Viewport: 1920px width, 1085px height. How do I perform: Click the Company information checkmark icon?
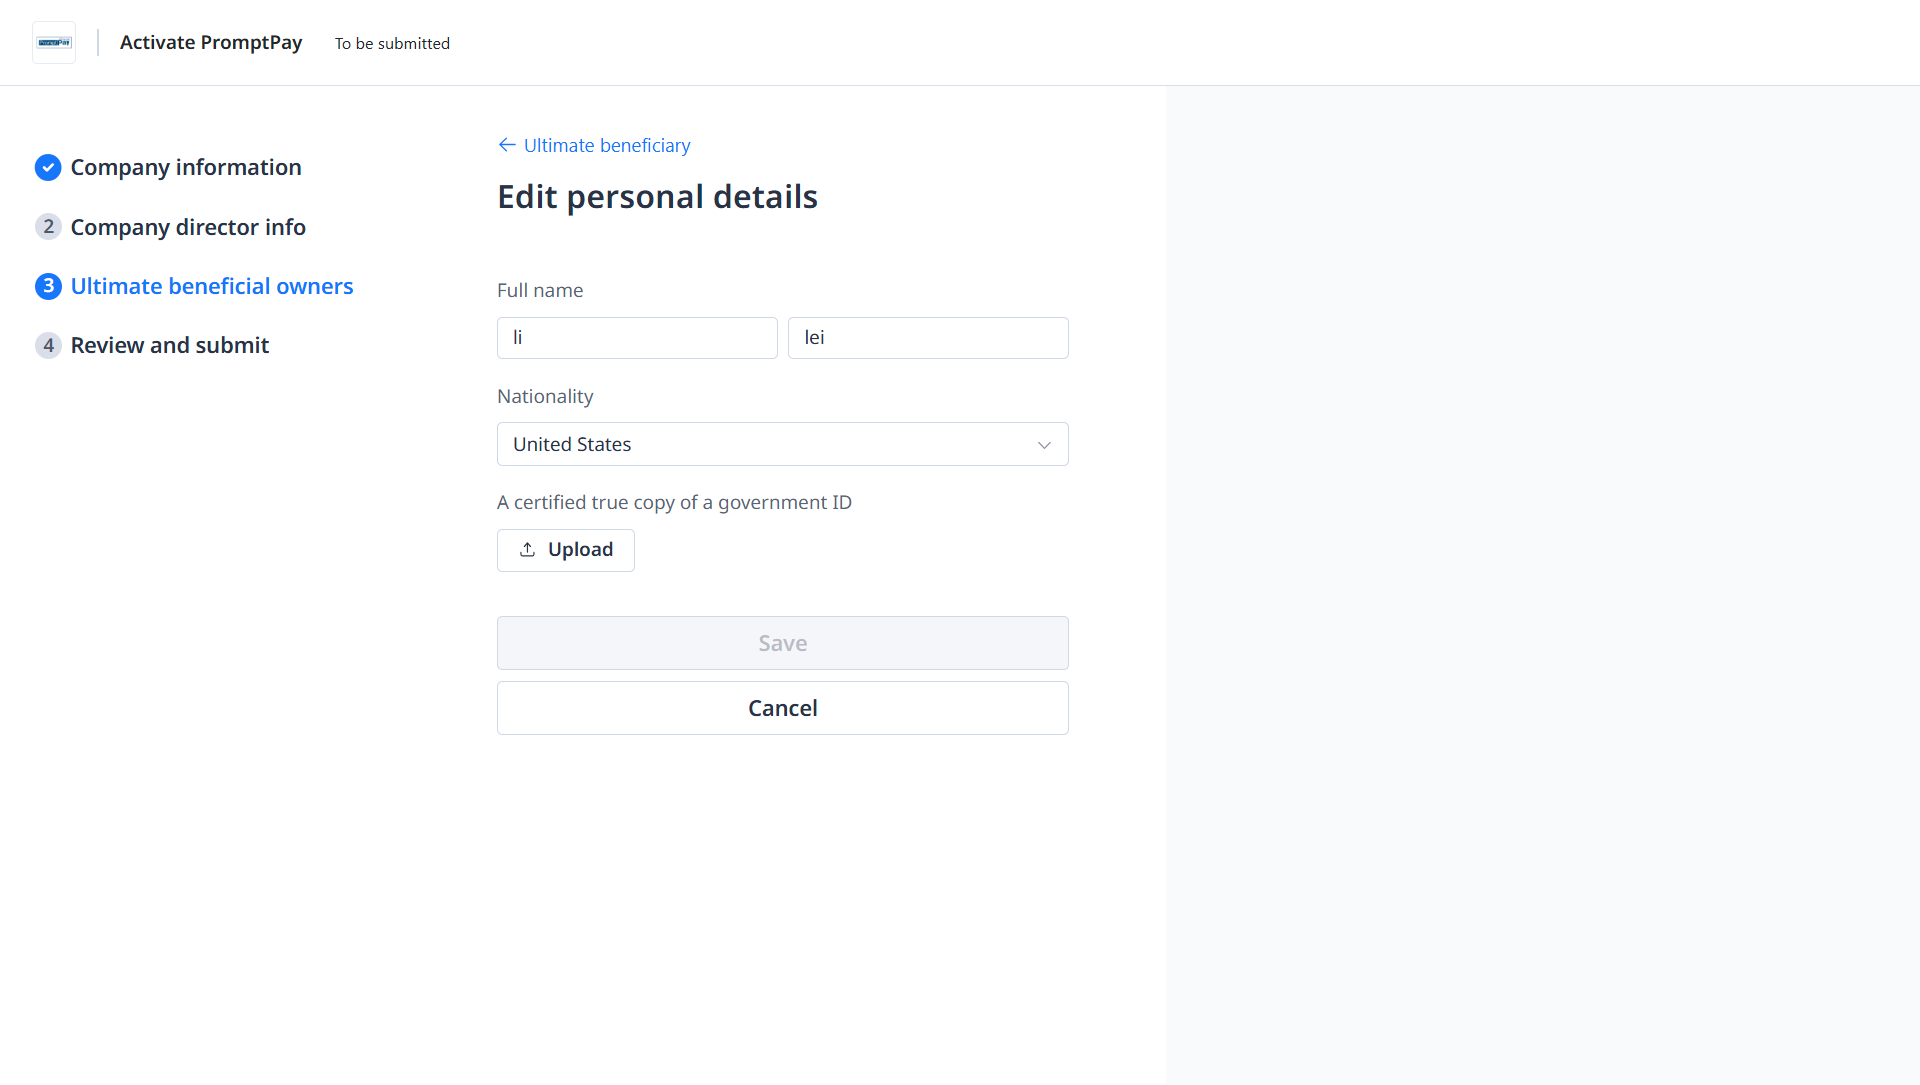[48, 168]
